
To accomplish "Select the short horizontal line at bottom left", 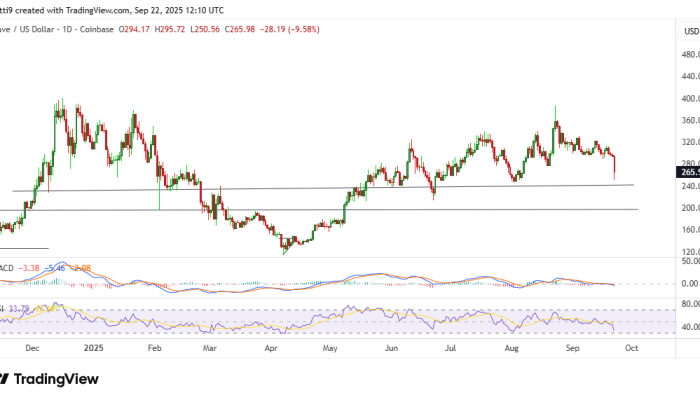I will click(x=25, y=247).
